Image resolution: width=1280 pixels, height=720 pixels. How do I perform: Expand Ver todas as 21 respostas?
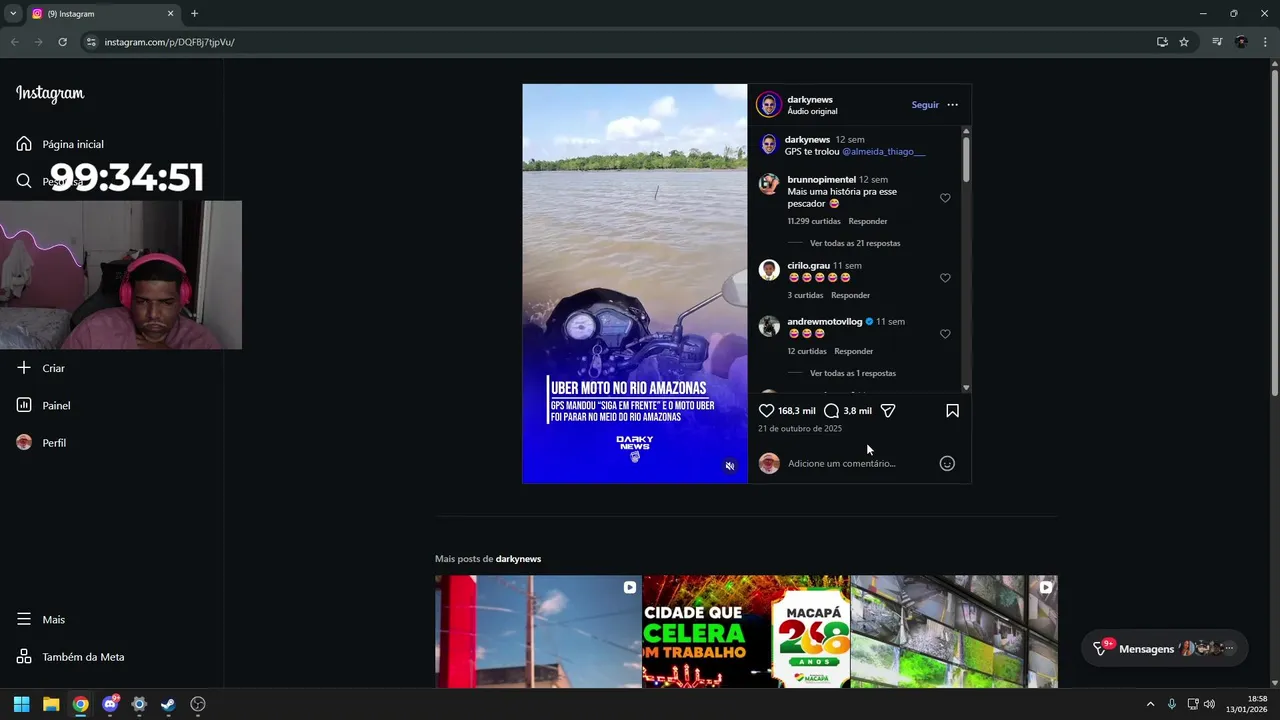click(855, 243)
